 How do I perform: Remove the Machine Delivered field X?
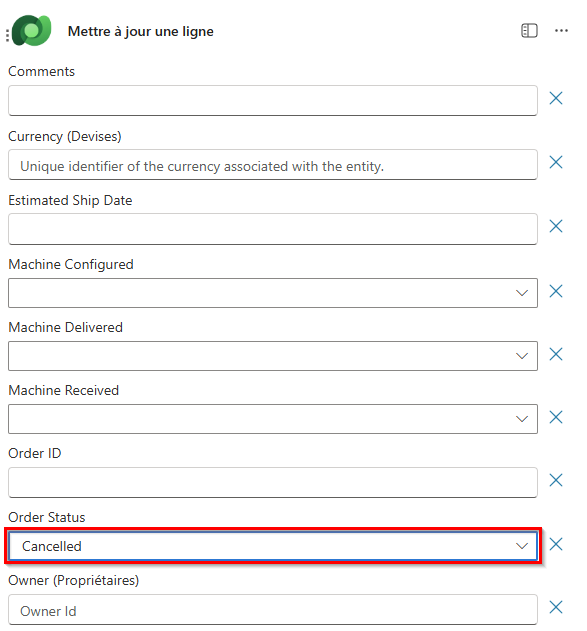pyautogui.click(x=556, y=354)
